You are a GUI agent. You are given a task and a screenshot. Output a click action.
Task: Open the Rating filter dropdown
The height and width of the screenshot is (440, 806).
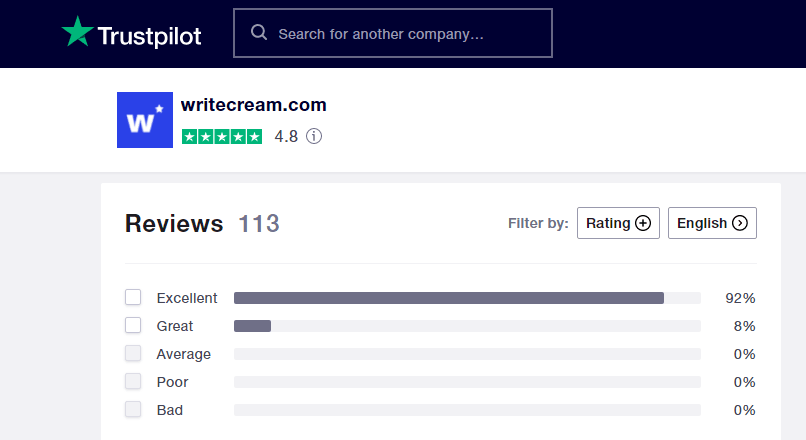(x=618, y=223)
